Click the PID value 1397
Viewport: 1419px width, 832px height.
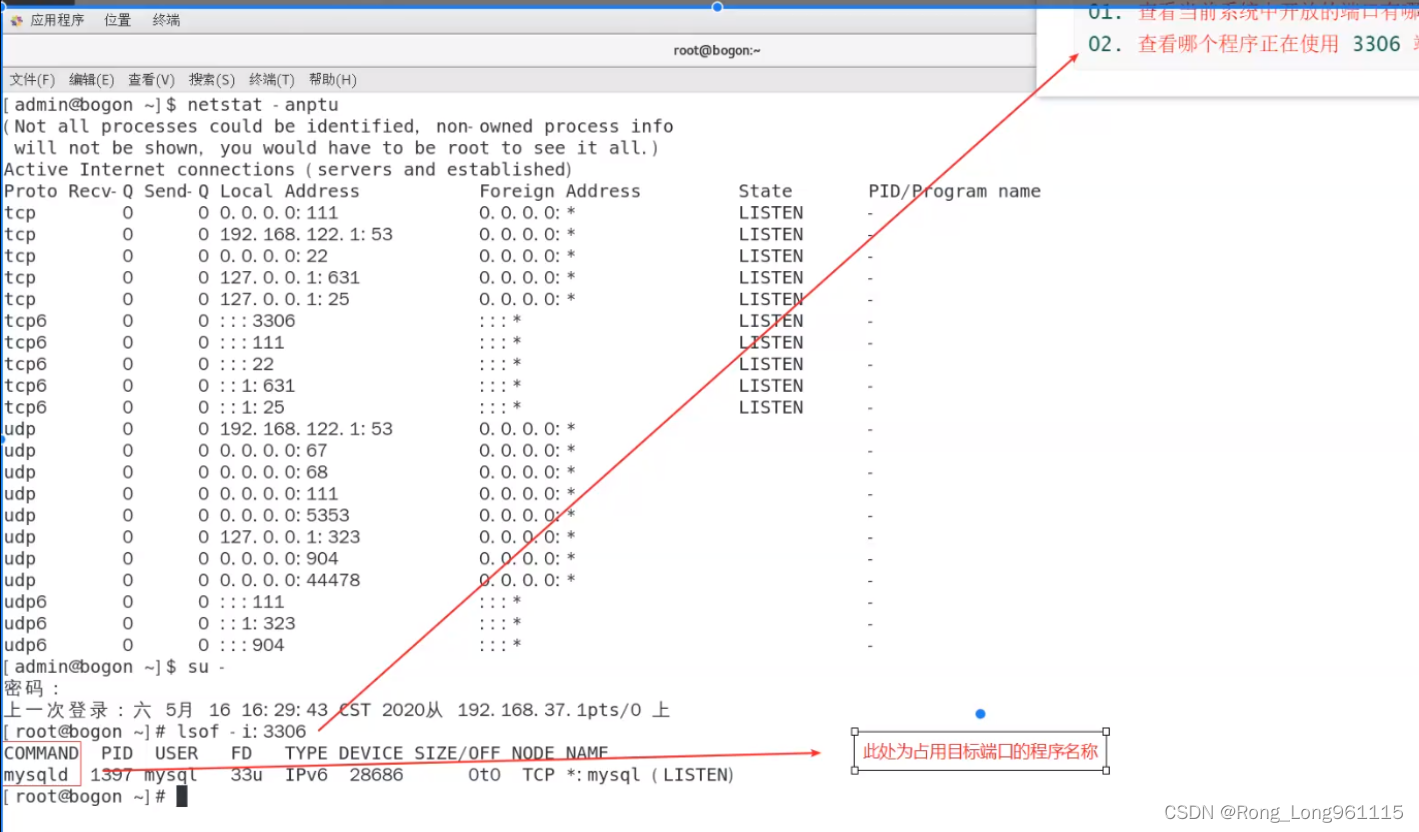click(x=111, y=775)
